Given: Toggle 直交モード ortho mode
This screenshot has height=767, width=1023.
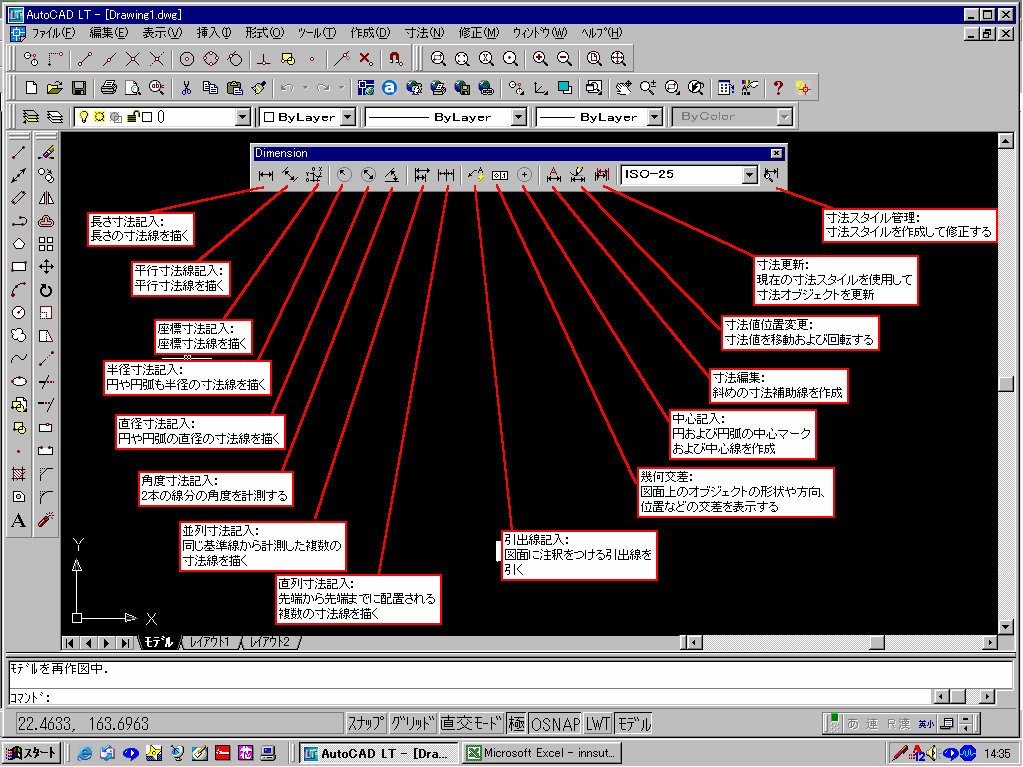Looking at the screenshot, I should click(x=472, y=723).
